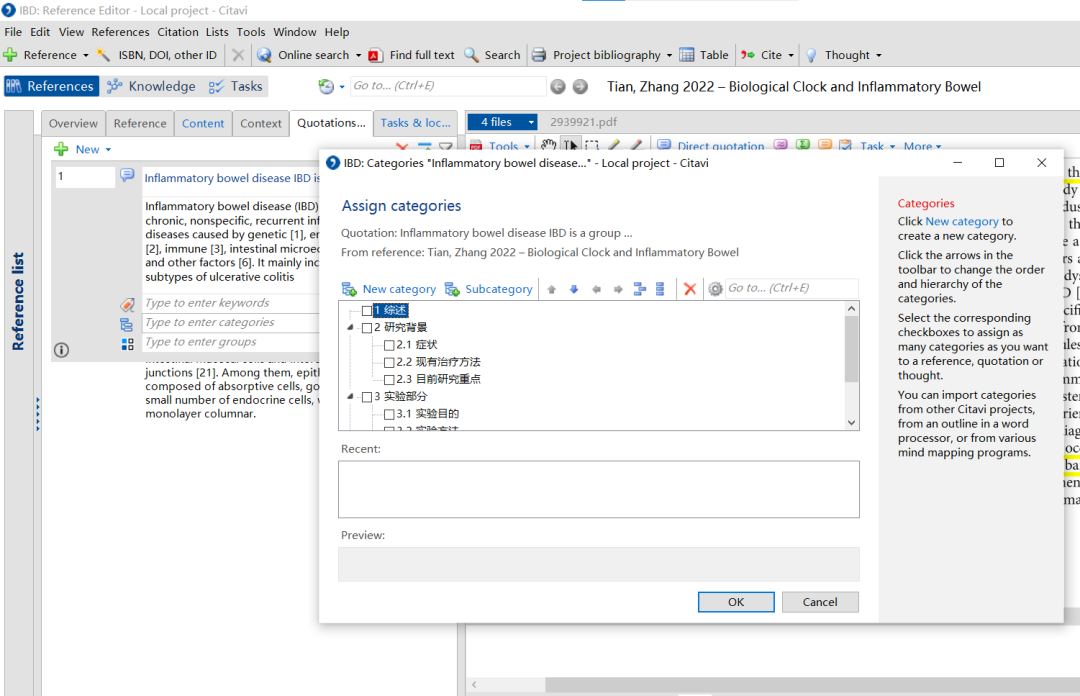Click the green summary icon

(802, 145)
